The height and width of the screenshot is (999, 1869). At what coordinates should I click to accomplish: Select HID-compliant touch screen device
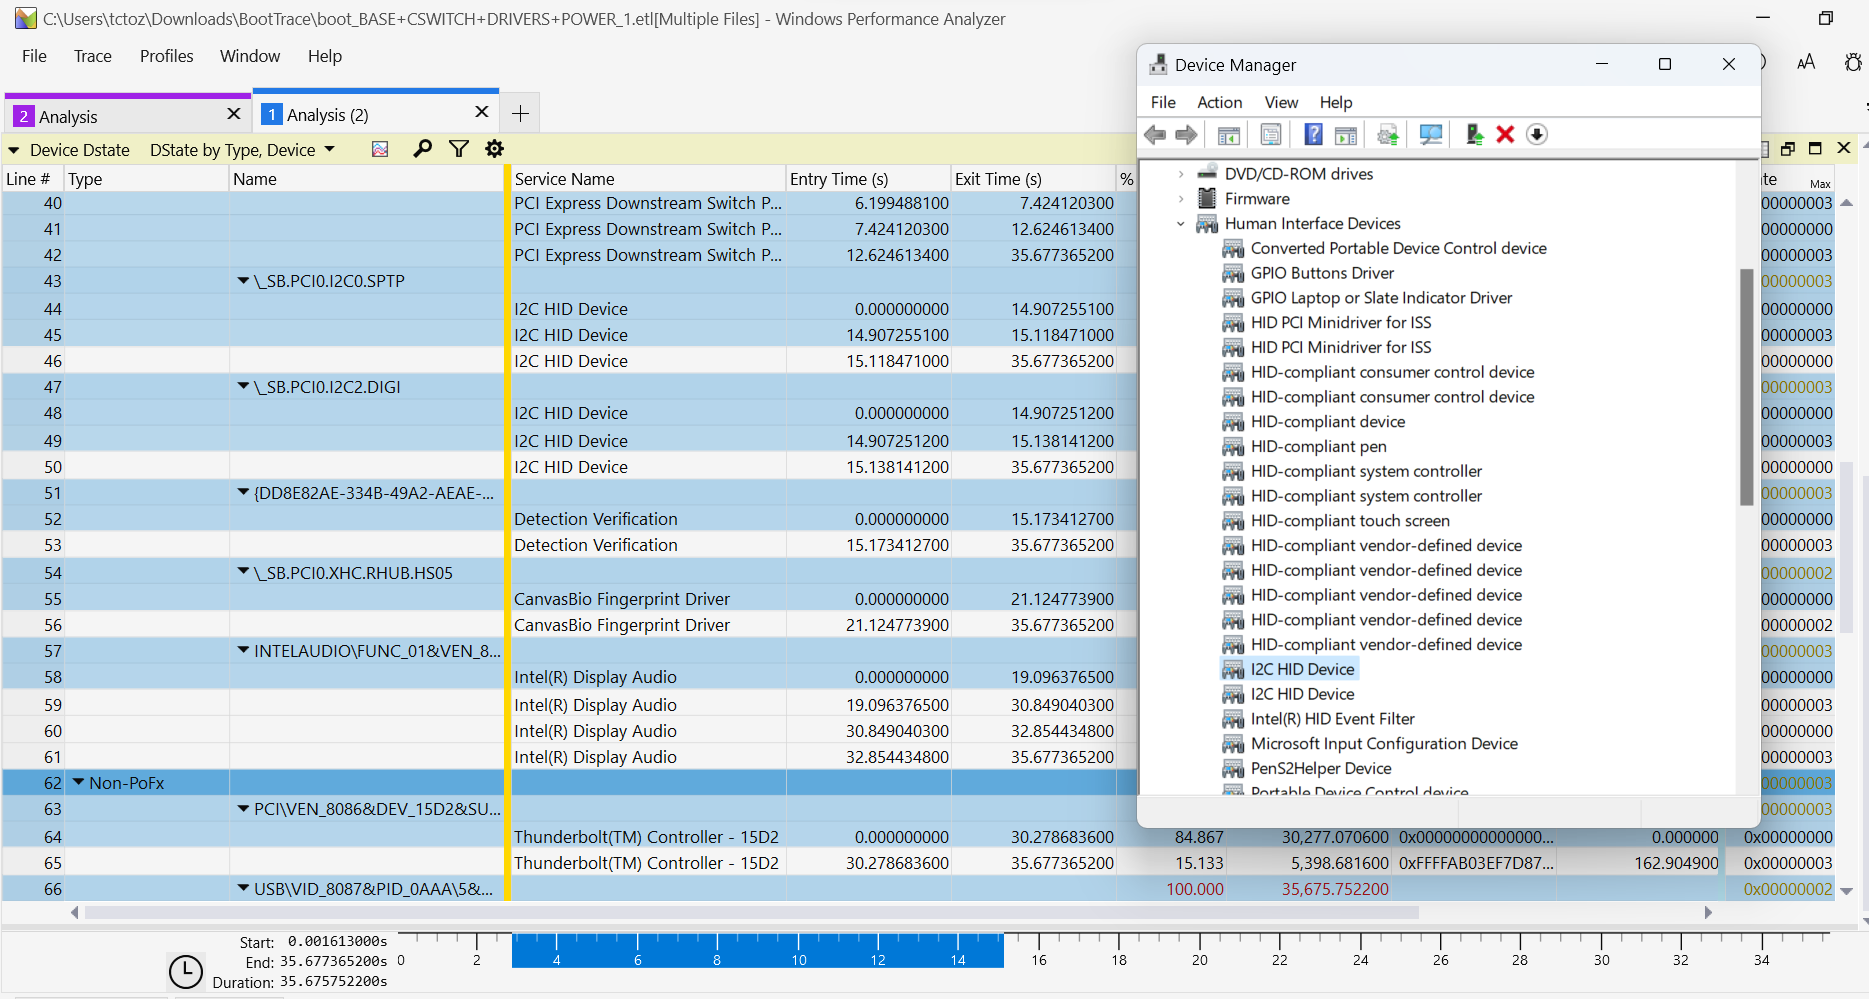click(1350, 521)
